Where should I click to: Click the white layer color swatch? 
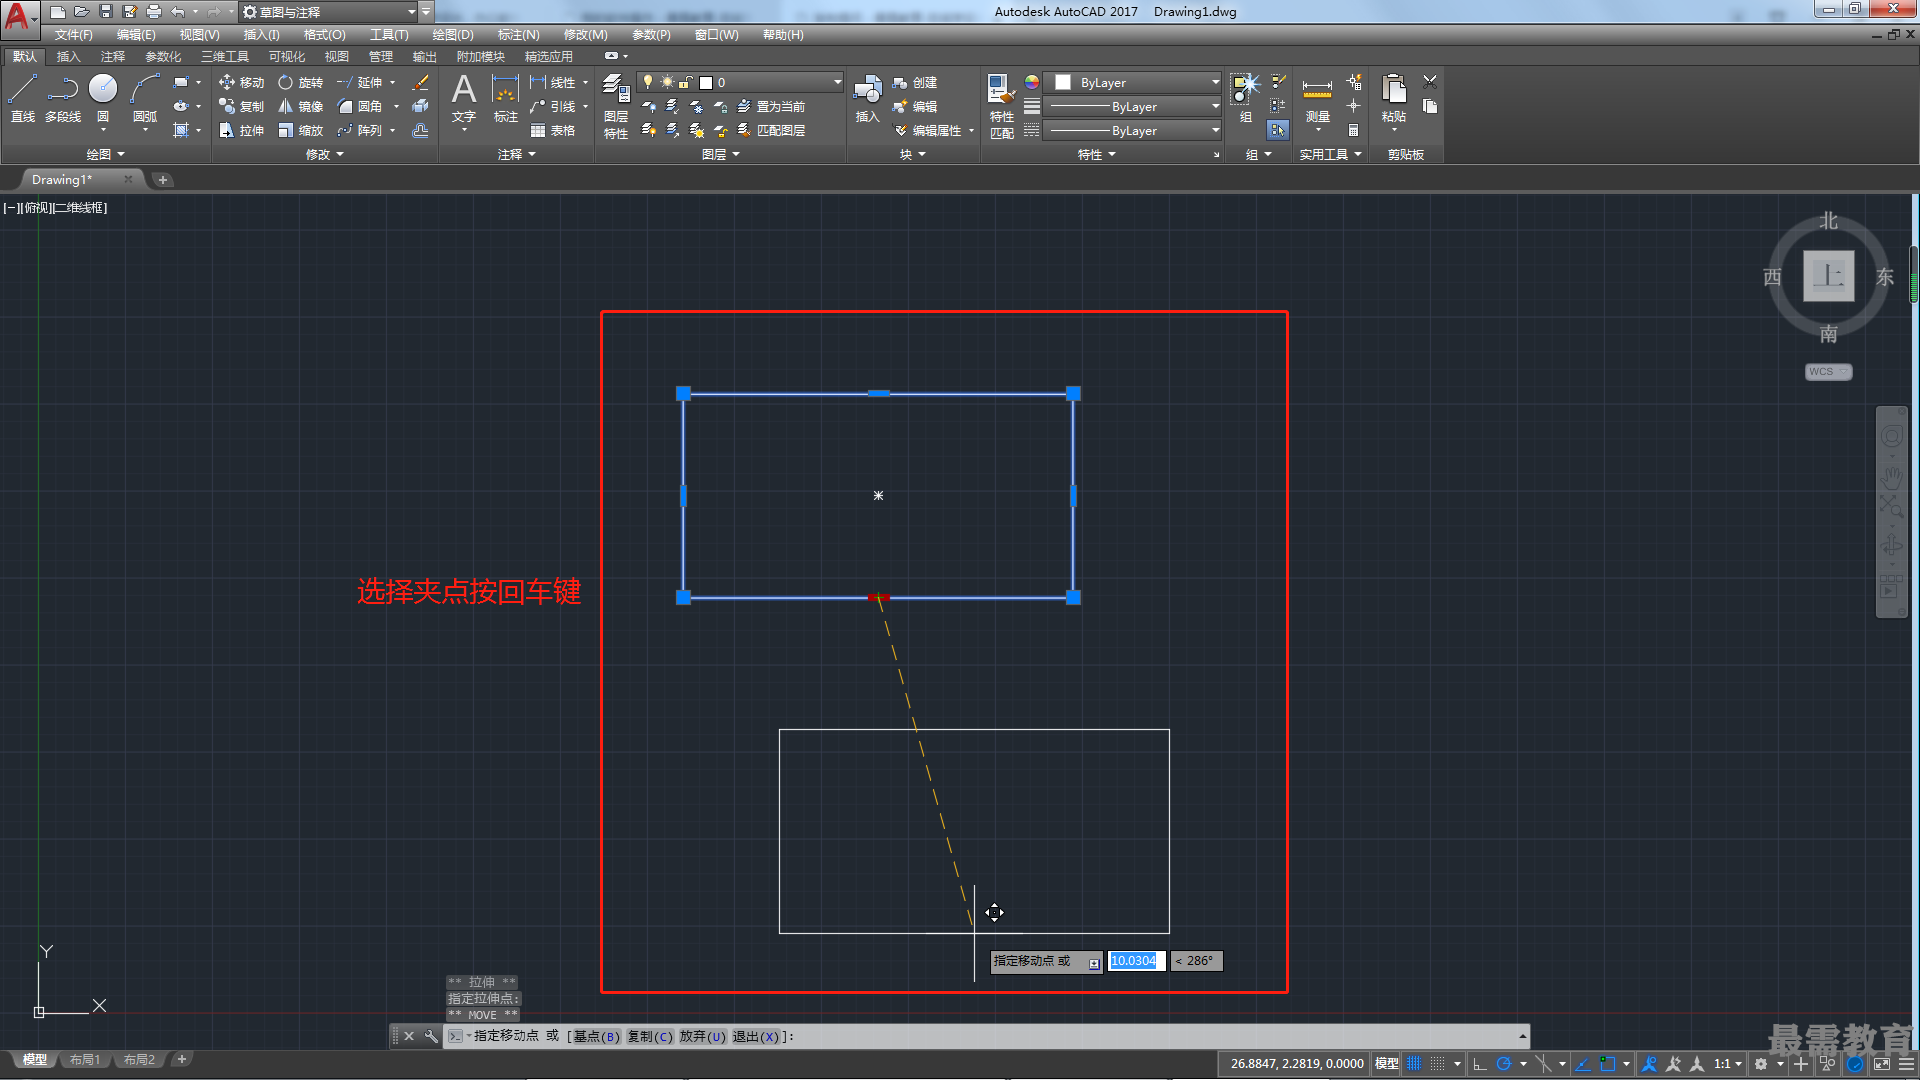pyautogui.click(x=706, y=82)
